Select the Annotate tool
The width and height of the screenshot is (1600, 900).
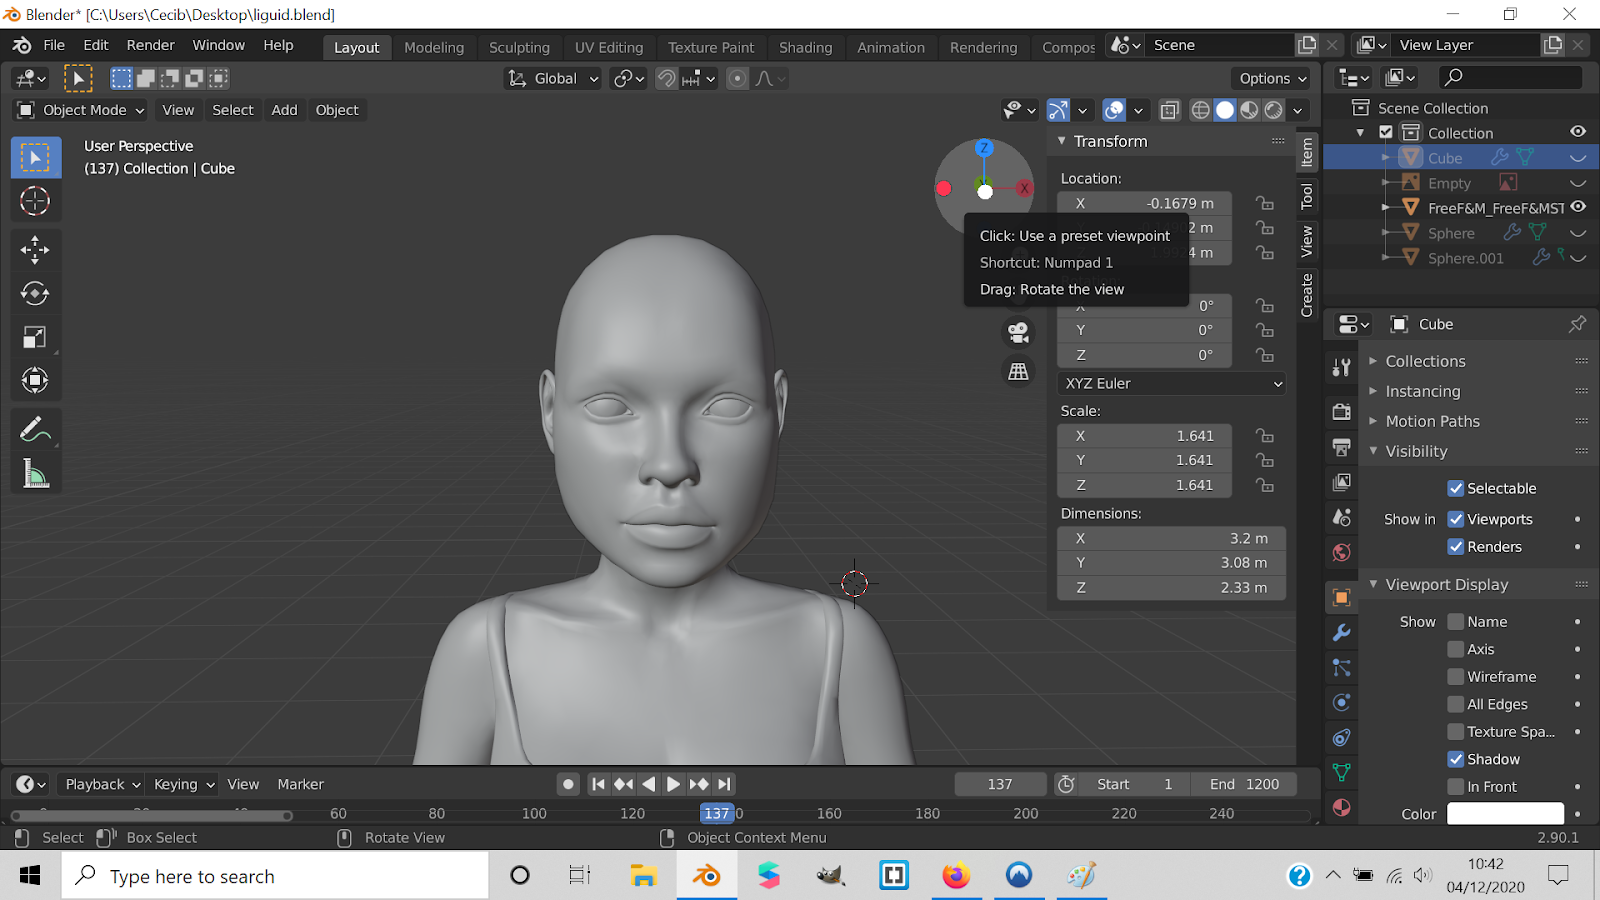click(x=35, y=430)
